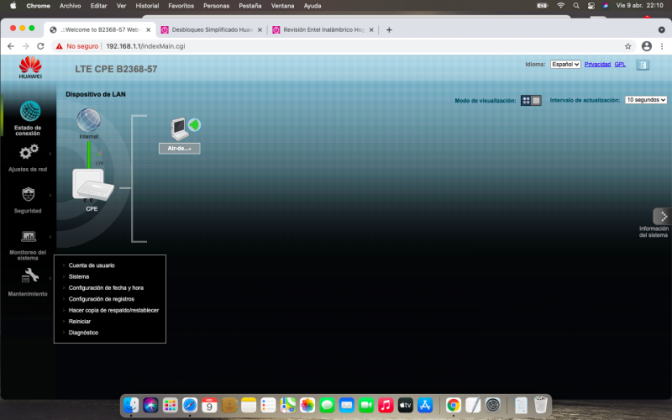The height and width of the screenshot is (420, 672).
Task: Click the Internet globe in the diagram
Action: pyautogui.click(x=89, y=120)
